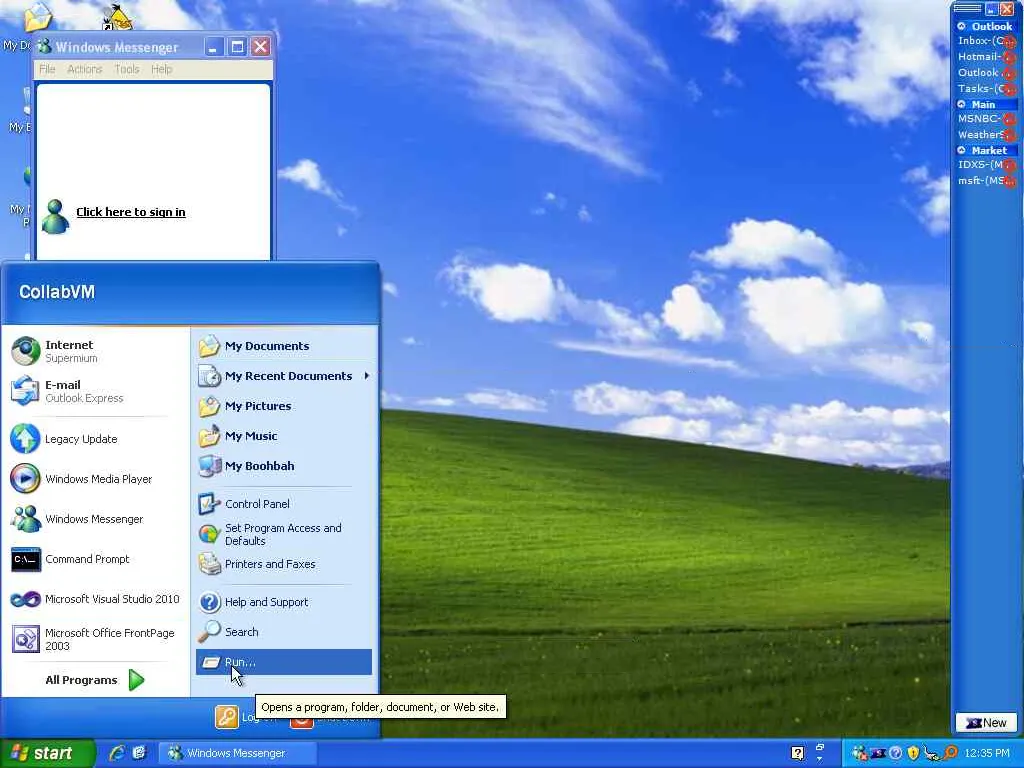Screen dimensions: 1024x768
Task: Collapse the Market group in sidebar
Action: point(961,150)
